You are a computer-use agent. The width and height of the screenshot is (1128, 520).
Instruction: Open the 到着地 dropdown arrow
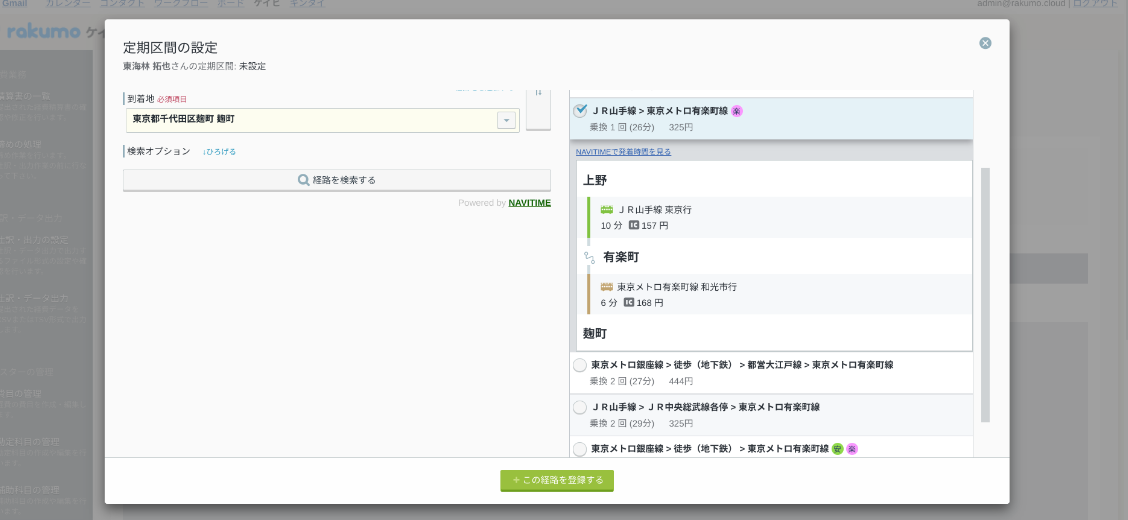(x=506, y=120)
